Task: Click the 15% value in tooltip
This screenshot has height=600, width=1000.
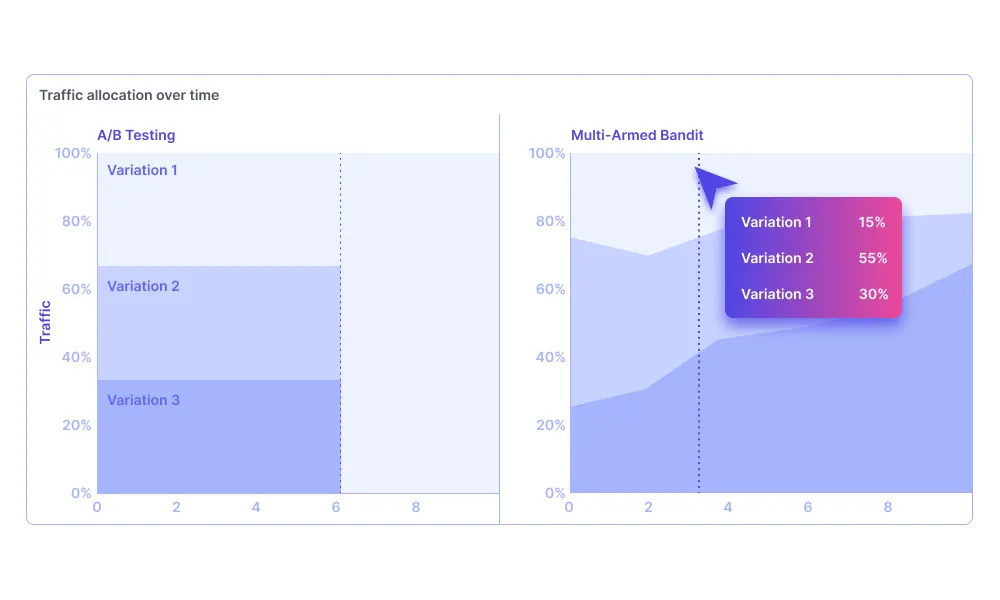Action: (x=872, y=222)
